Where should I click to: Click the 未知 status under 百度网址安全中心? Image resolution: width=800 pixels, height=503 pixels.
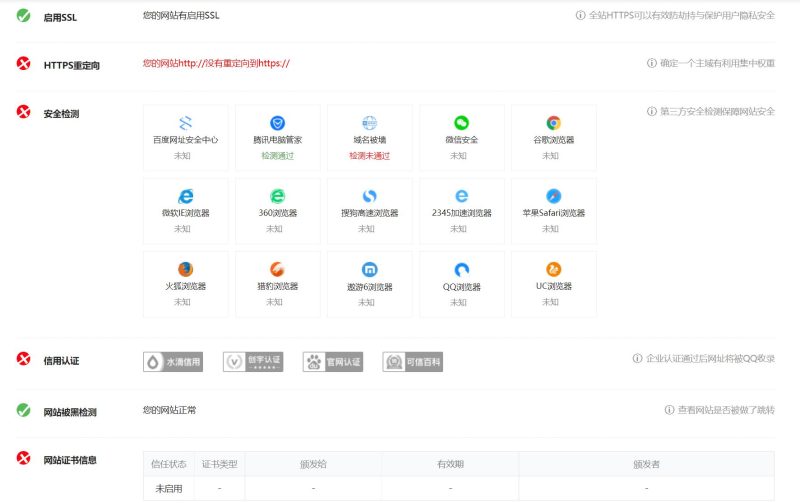(x=182, y=156)
